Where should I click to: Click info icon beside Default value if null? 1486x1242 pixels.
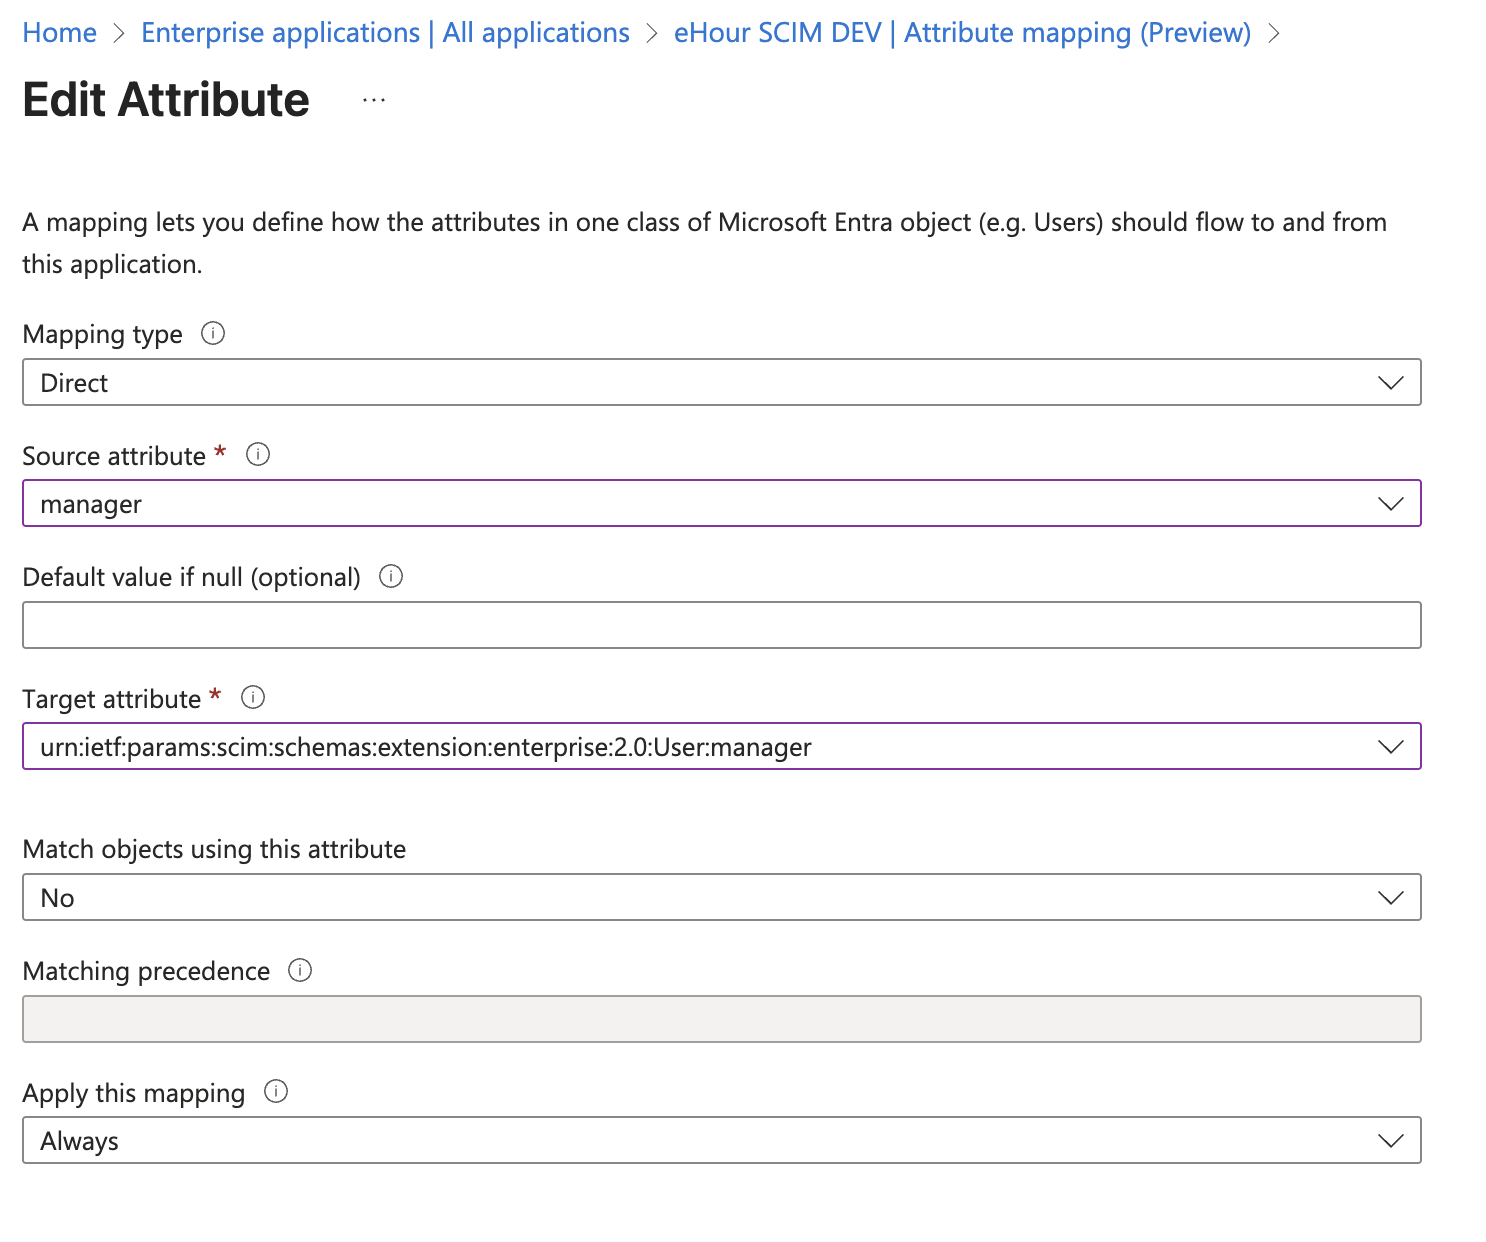[x=391, y=576]
